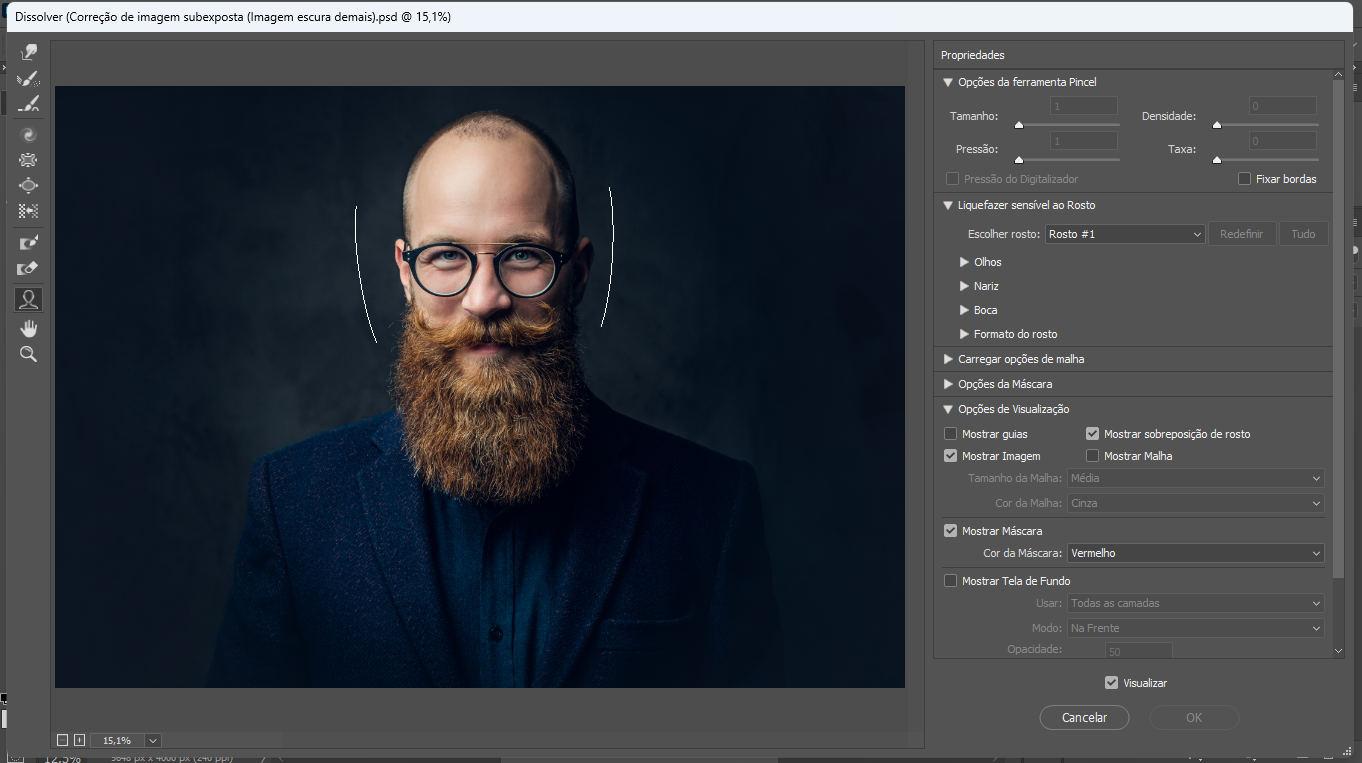Select the Freeze Mask tool
Screen dimensions: 1362x763
28,242
